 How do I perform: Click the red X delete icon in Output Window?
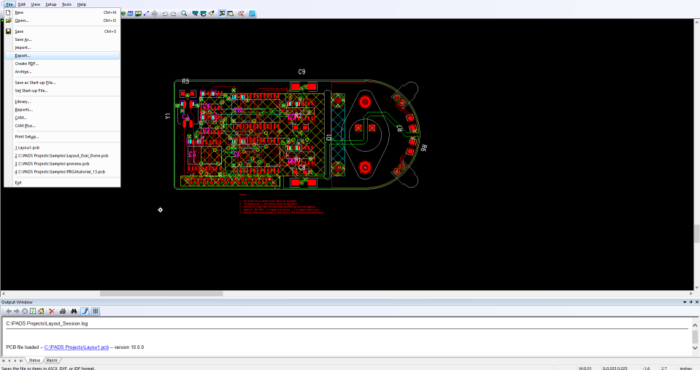[x=52, y=311]
